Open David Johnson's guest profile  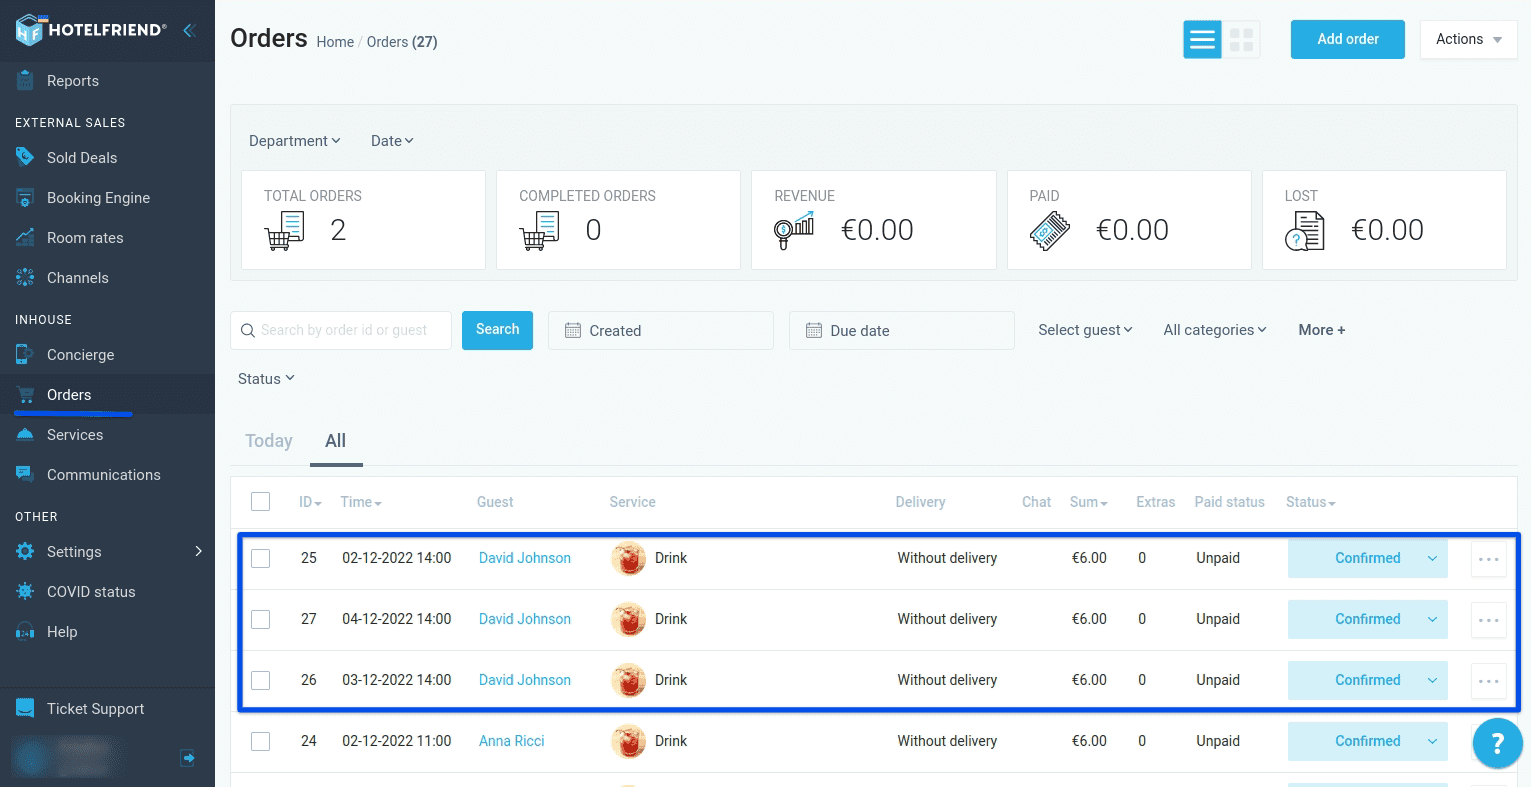tap(524, 558)
